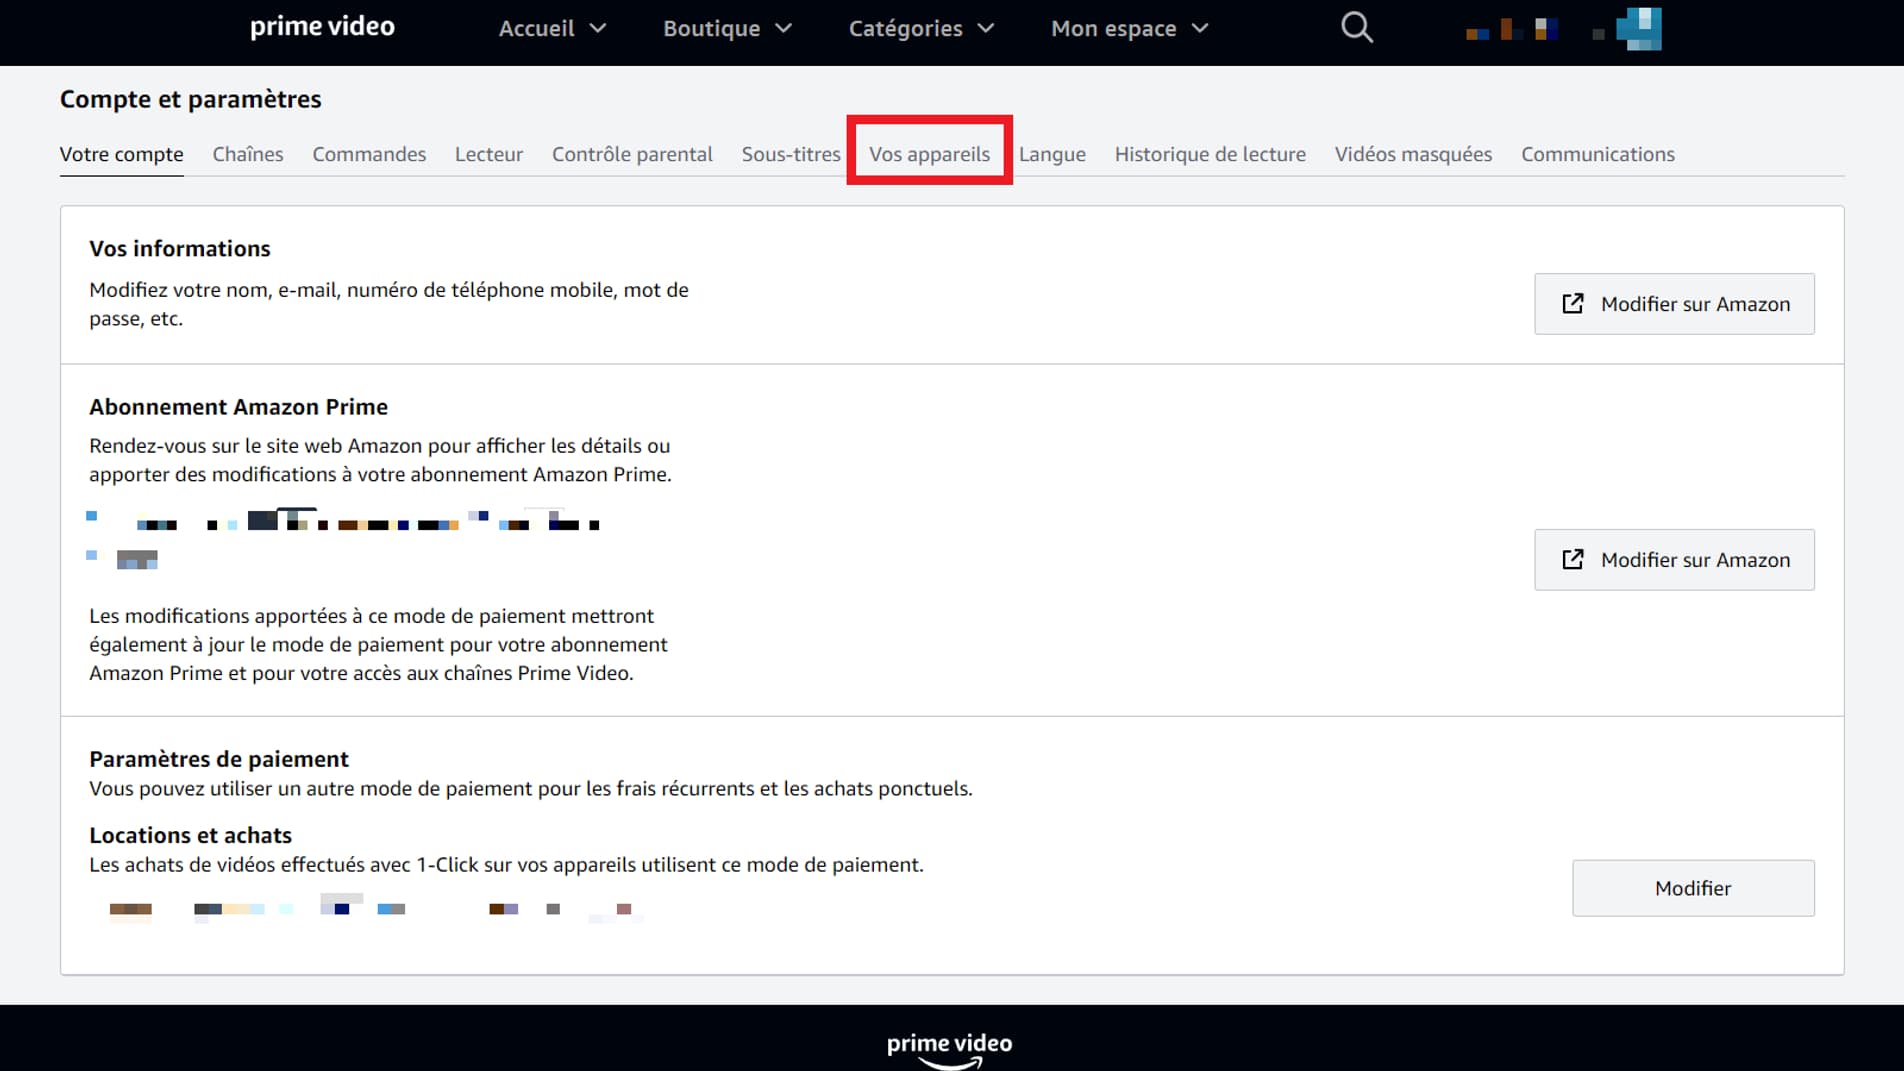Open the Lecteur tab
1904x1071 pixels.
(x=489, y=154)
